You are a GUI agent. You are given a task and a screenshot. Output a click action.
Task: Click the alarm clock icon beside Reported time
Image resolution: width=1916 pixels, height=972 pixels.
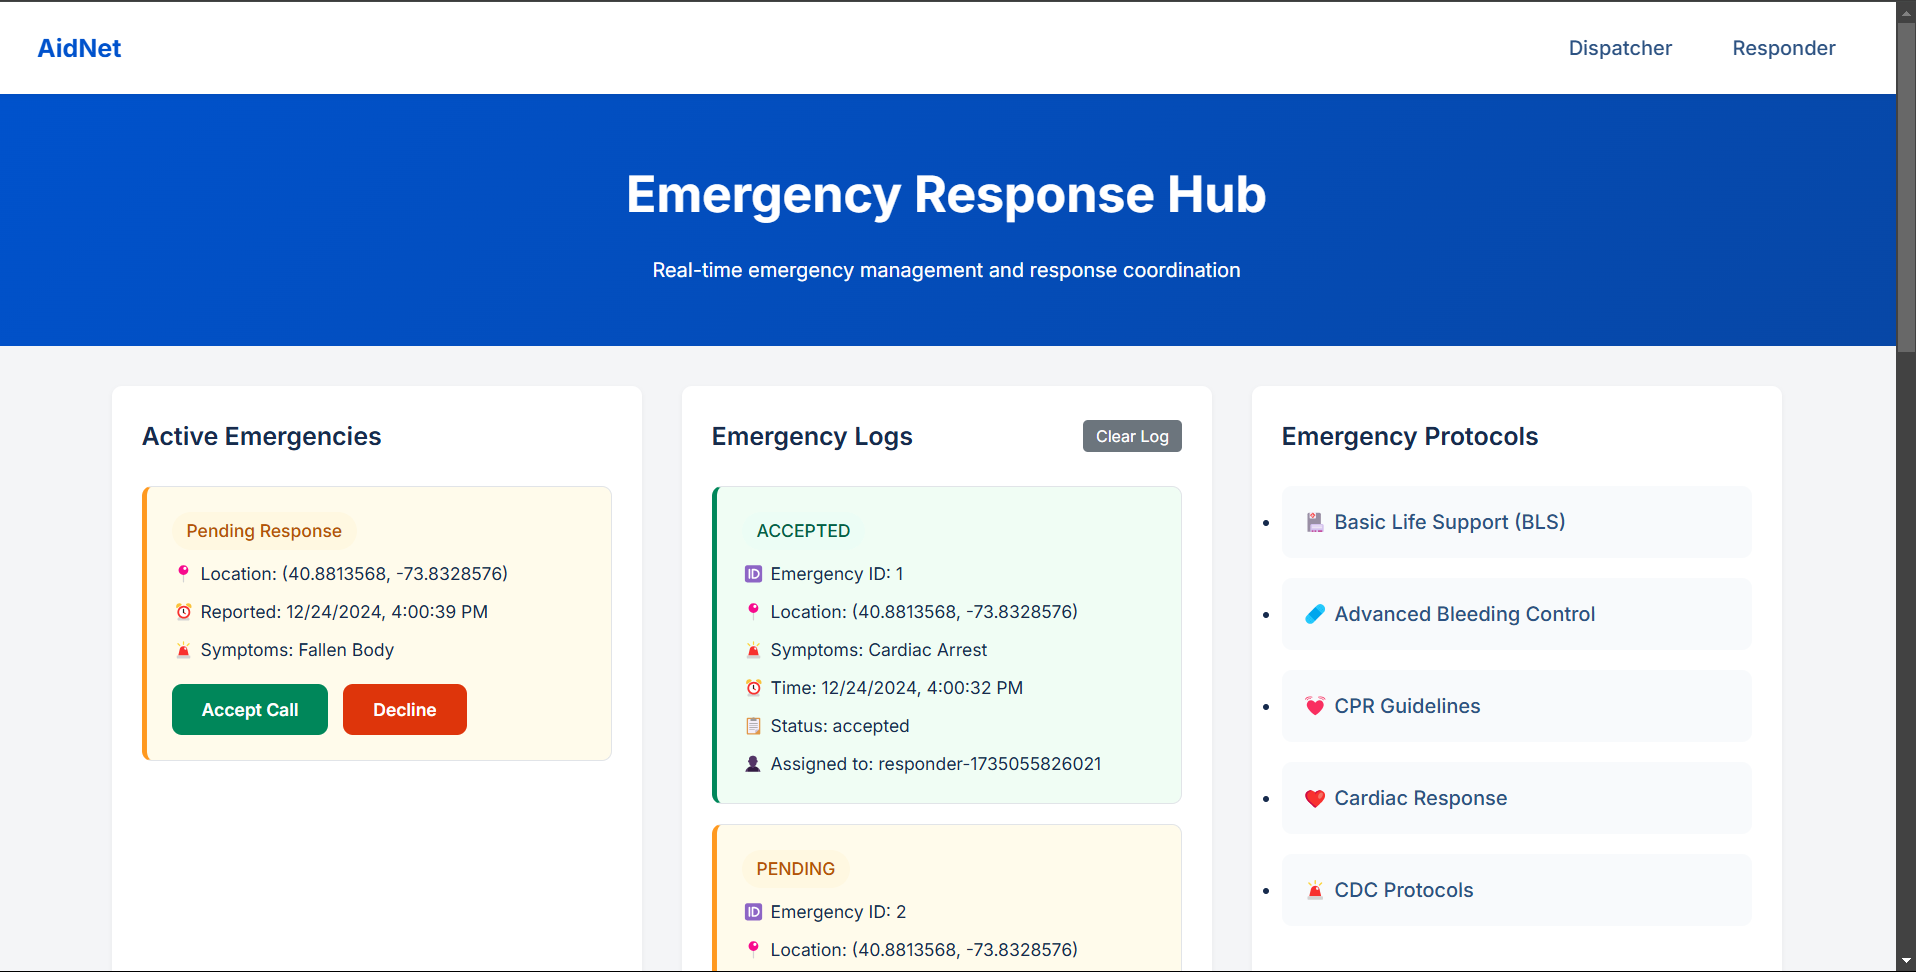(x=183, y=612)
